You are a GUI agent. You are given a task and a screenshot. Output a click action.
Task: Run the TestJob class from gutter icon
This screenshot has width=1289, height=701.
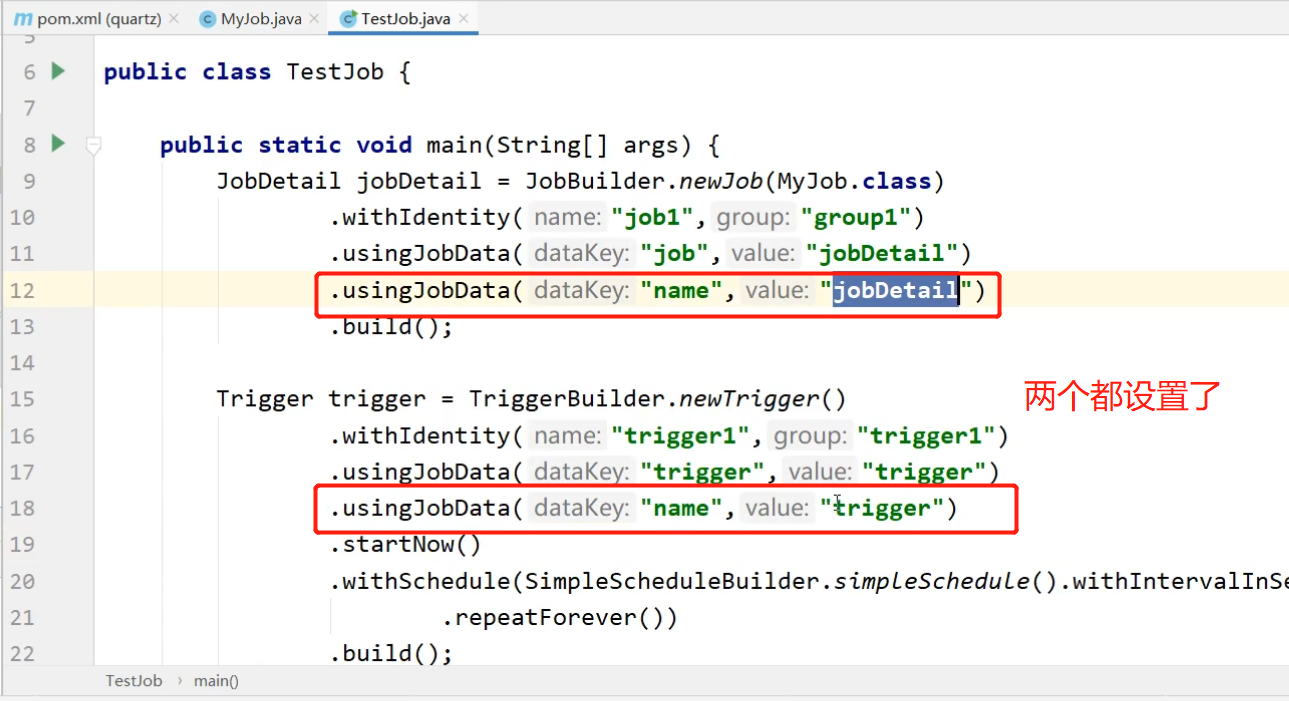pos(58,71)
